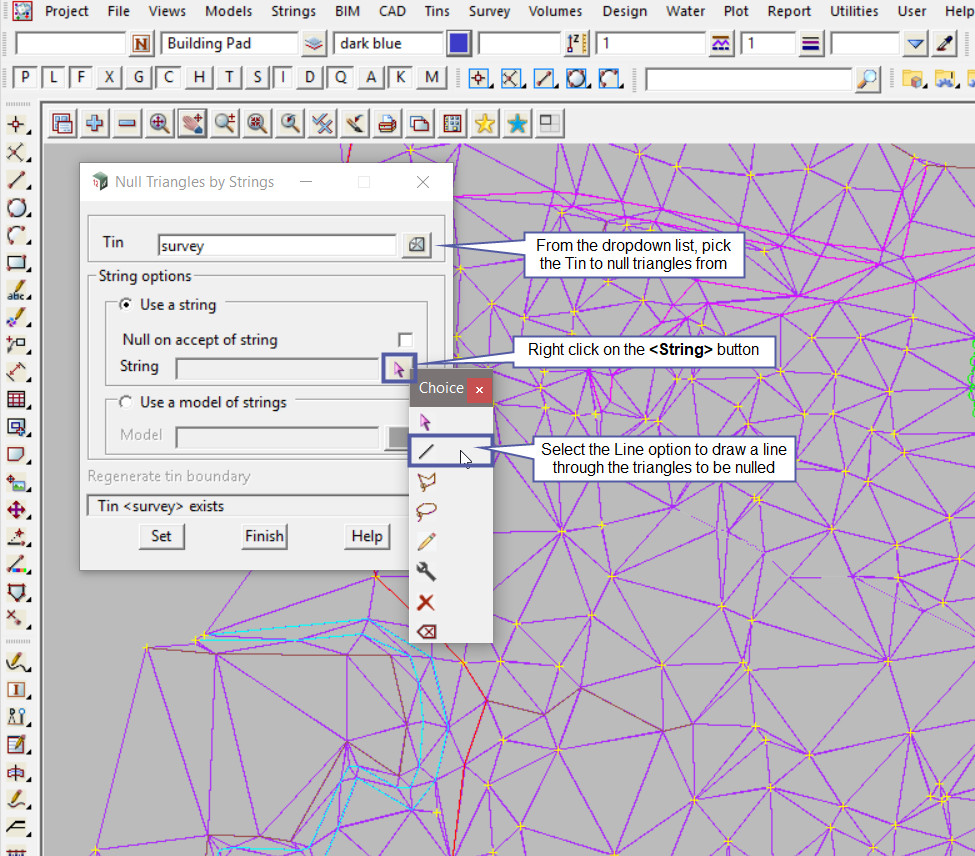Click the print icon in view toolbar
This screenshot has height=856, width=975.
click(x=388, y=124)
